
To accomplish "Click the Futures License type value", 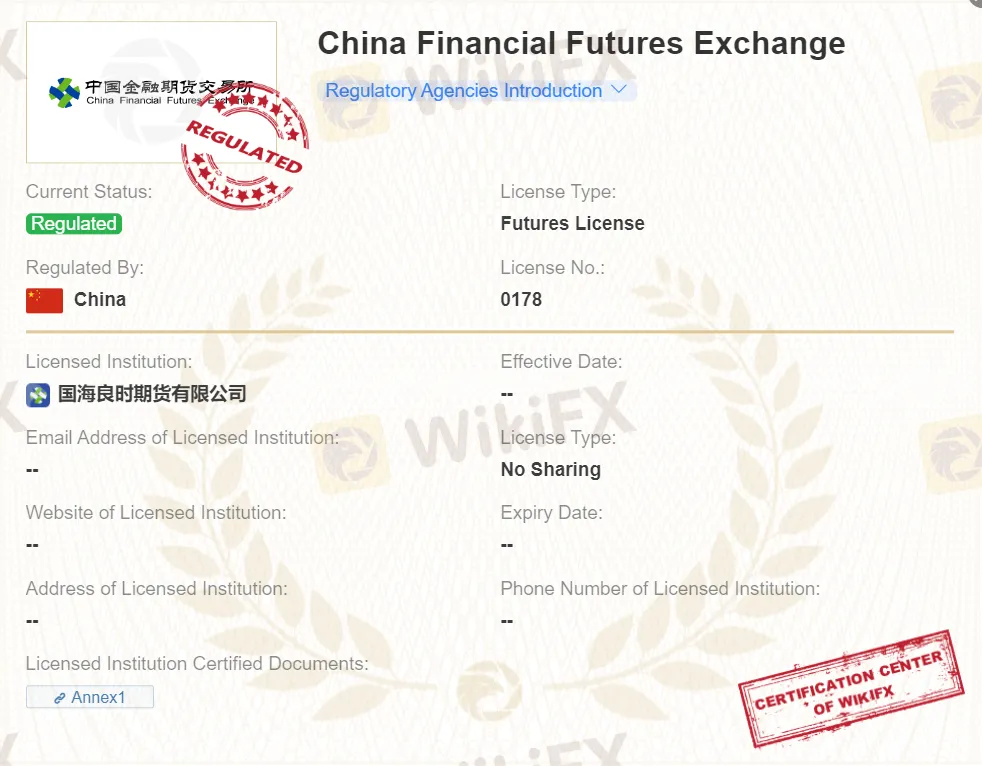I will pyautogui.click(x=572, y=224).
